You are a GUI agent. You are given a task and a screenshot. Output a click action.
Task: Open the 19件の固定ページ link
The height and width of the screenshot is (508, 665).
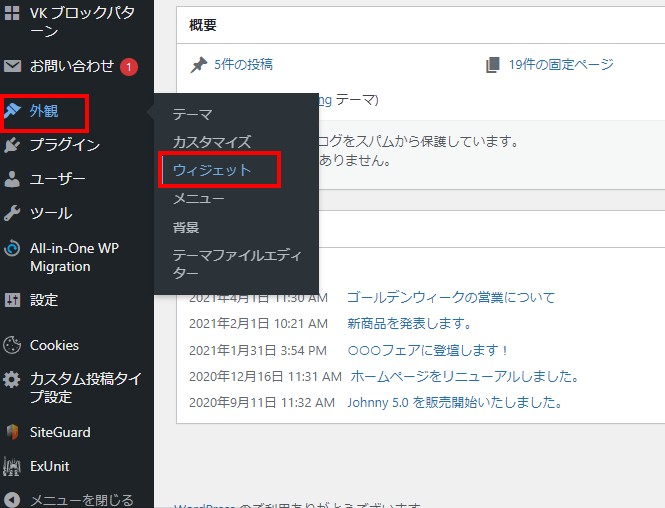click(x=560, y=65)
